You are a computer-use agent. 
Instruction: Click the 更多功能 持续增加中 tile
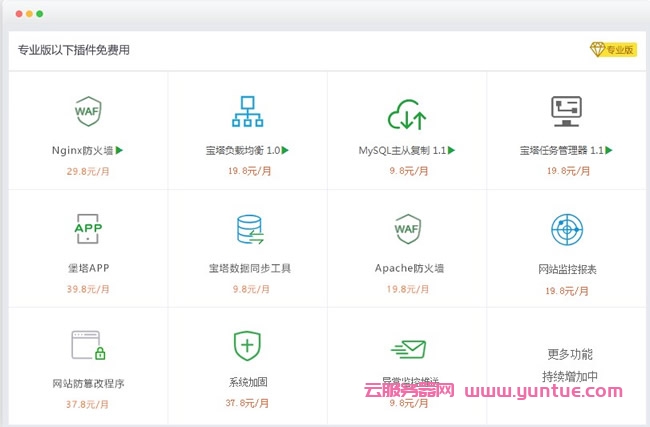coord(568,365)
